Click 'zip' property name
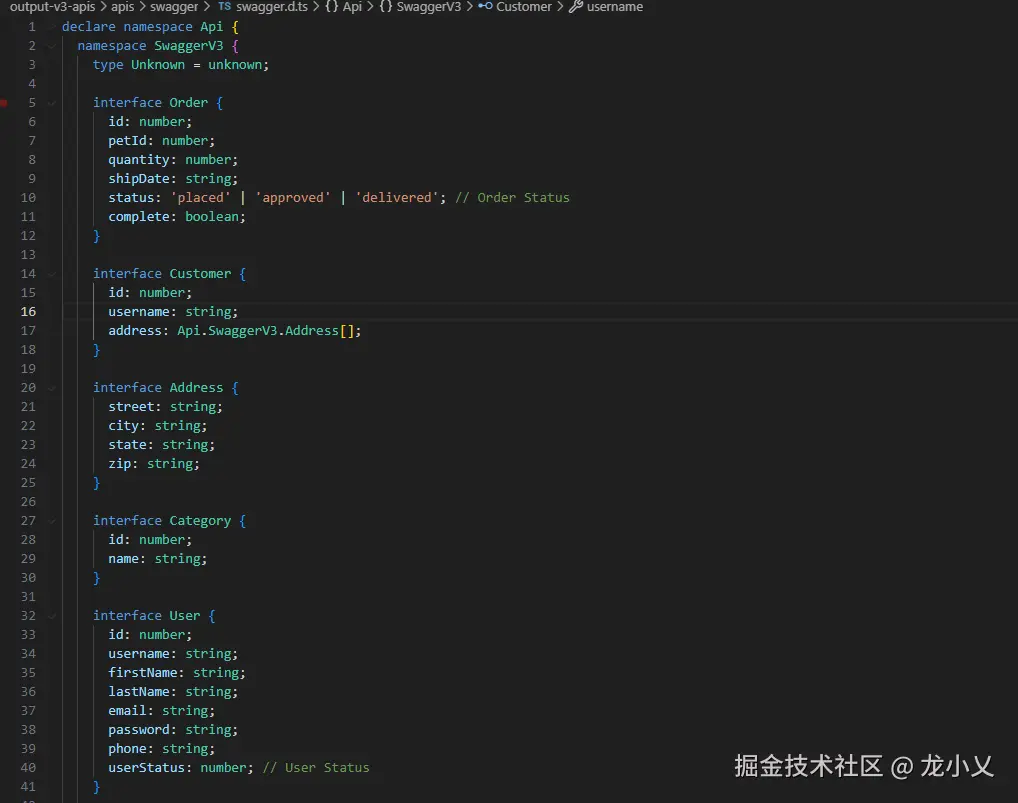1018x803 pixels. coord(119,463)
